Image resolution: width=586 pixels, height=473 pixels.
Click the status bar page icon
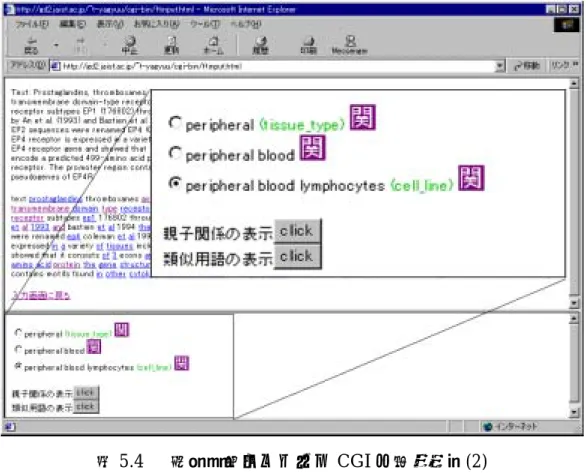pos(10,426)
